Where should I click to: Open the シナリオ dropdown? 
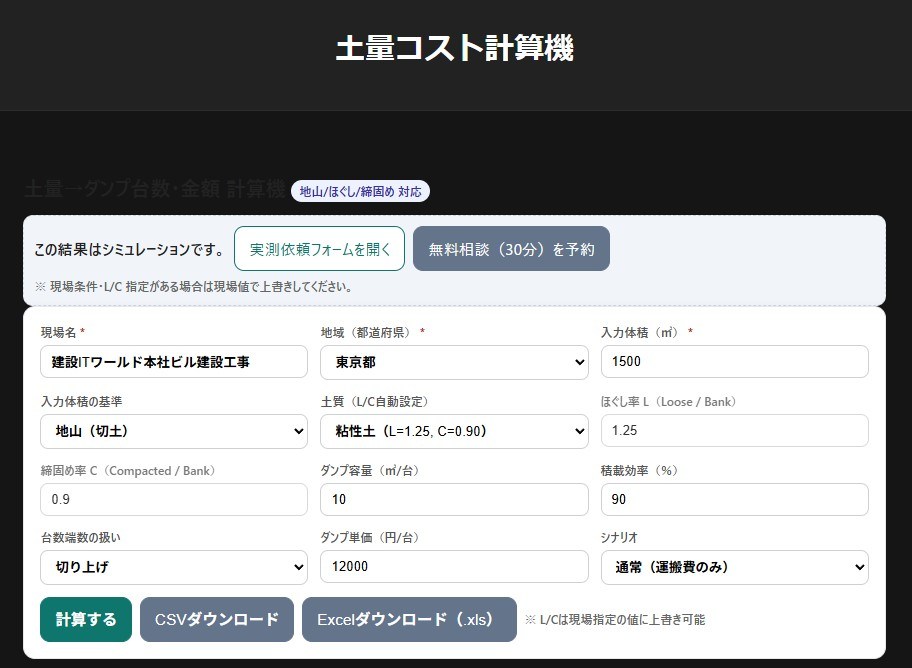pos(734,567)
